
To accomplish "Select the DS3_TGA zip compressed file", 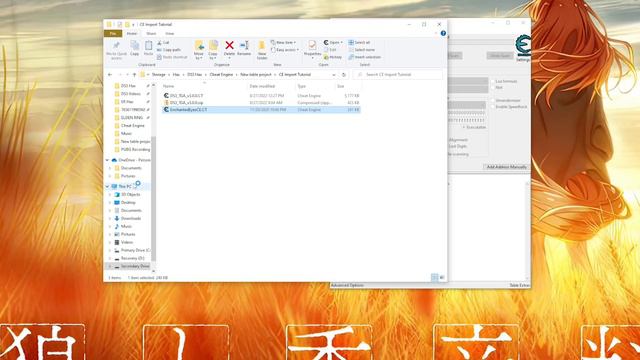I will [x=261, y=102].
